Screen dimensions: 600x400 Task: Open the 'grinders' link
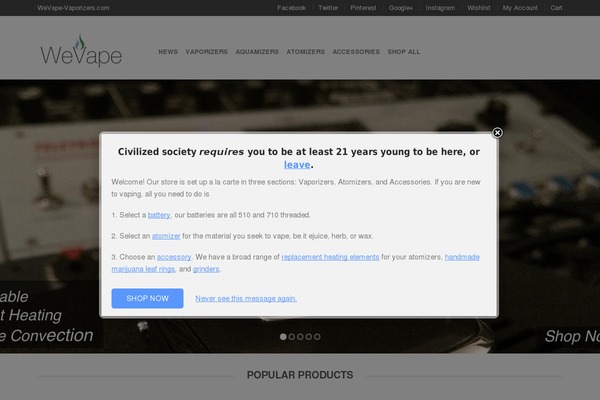point(206,269)
